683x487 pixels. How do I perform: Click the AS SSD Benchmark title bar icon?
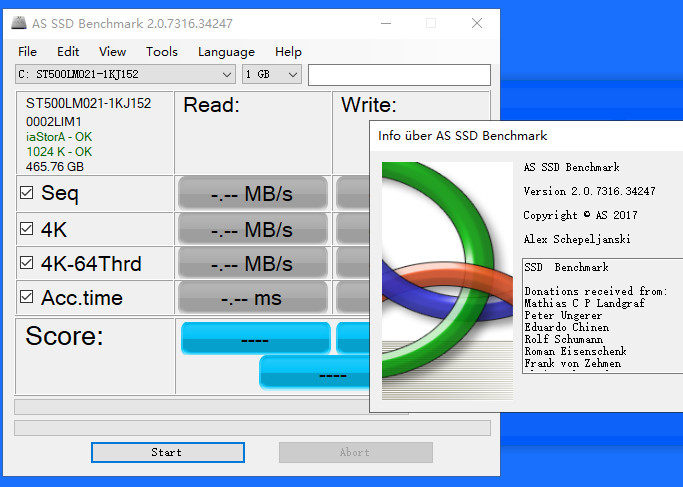point(19,23)
